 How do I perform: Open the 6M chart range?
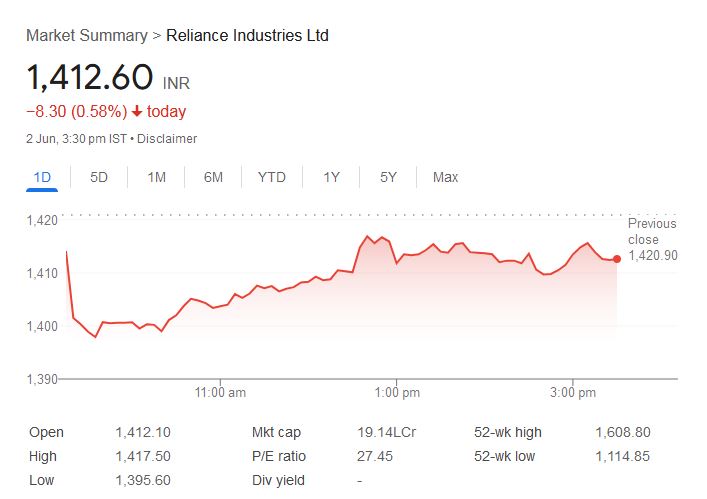point(213,177)
